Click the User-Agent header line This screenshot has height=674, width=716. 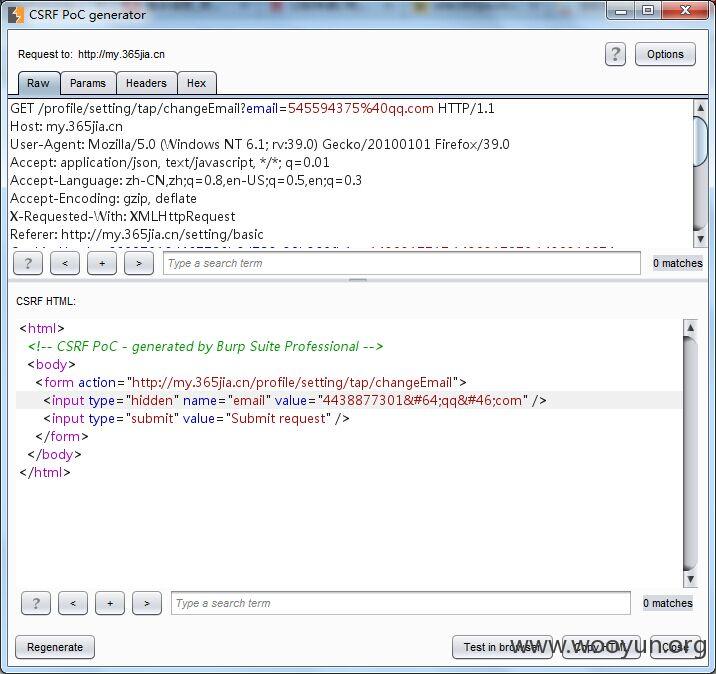click(x=259, y=144)
